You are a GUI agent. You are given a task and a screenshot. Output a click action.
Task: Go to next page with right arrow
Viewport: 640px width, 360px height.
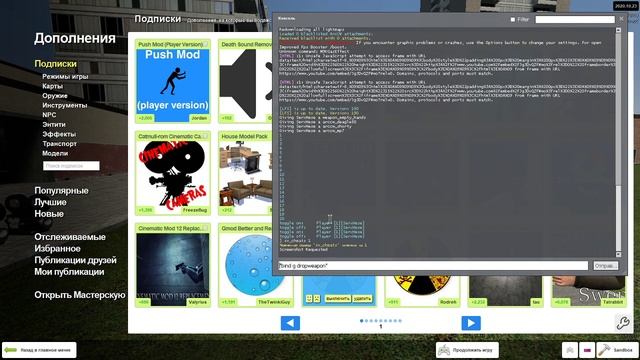click(x=471, y=323)
